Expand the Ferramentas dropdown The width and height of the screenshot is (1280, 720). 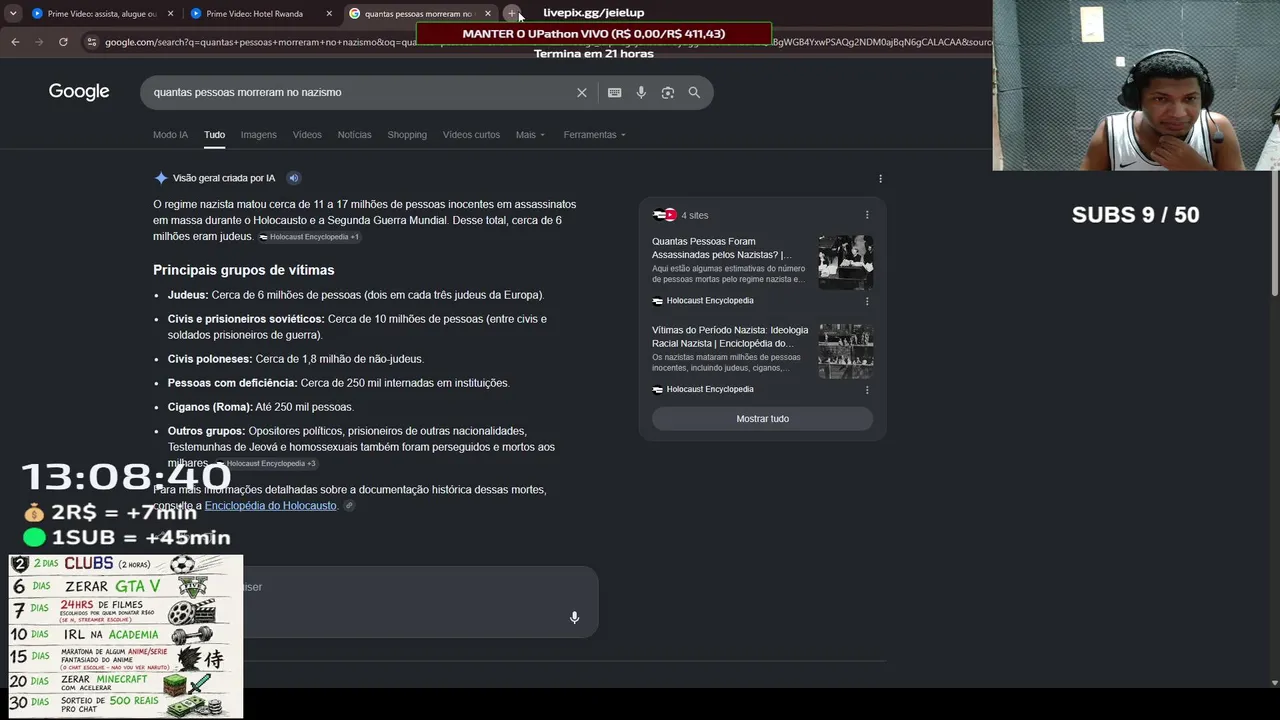[594, 135]
